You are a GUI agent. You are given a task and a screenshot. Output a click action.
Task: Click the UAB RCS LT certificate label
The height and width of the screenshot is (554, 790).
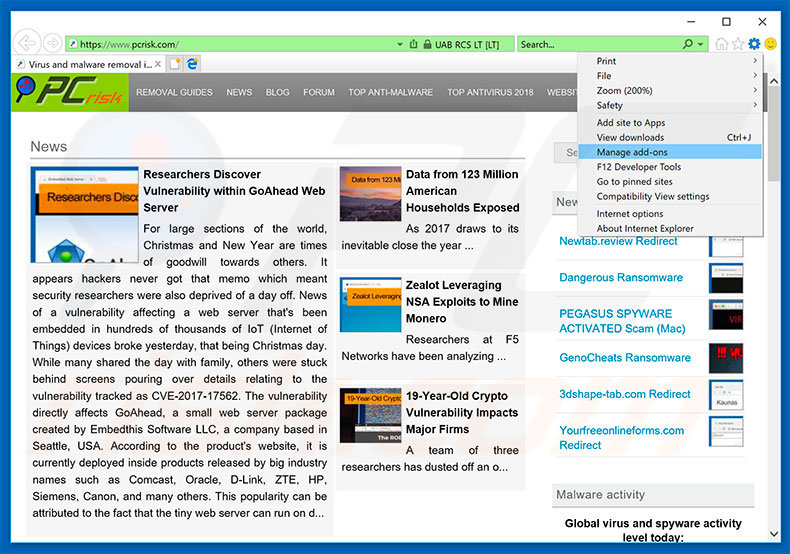point(467,44)
